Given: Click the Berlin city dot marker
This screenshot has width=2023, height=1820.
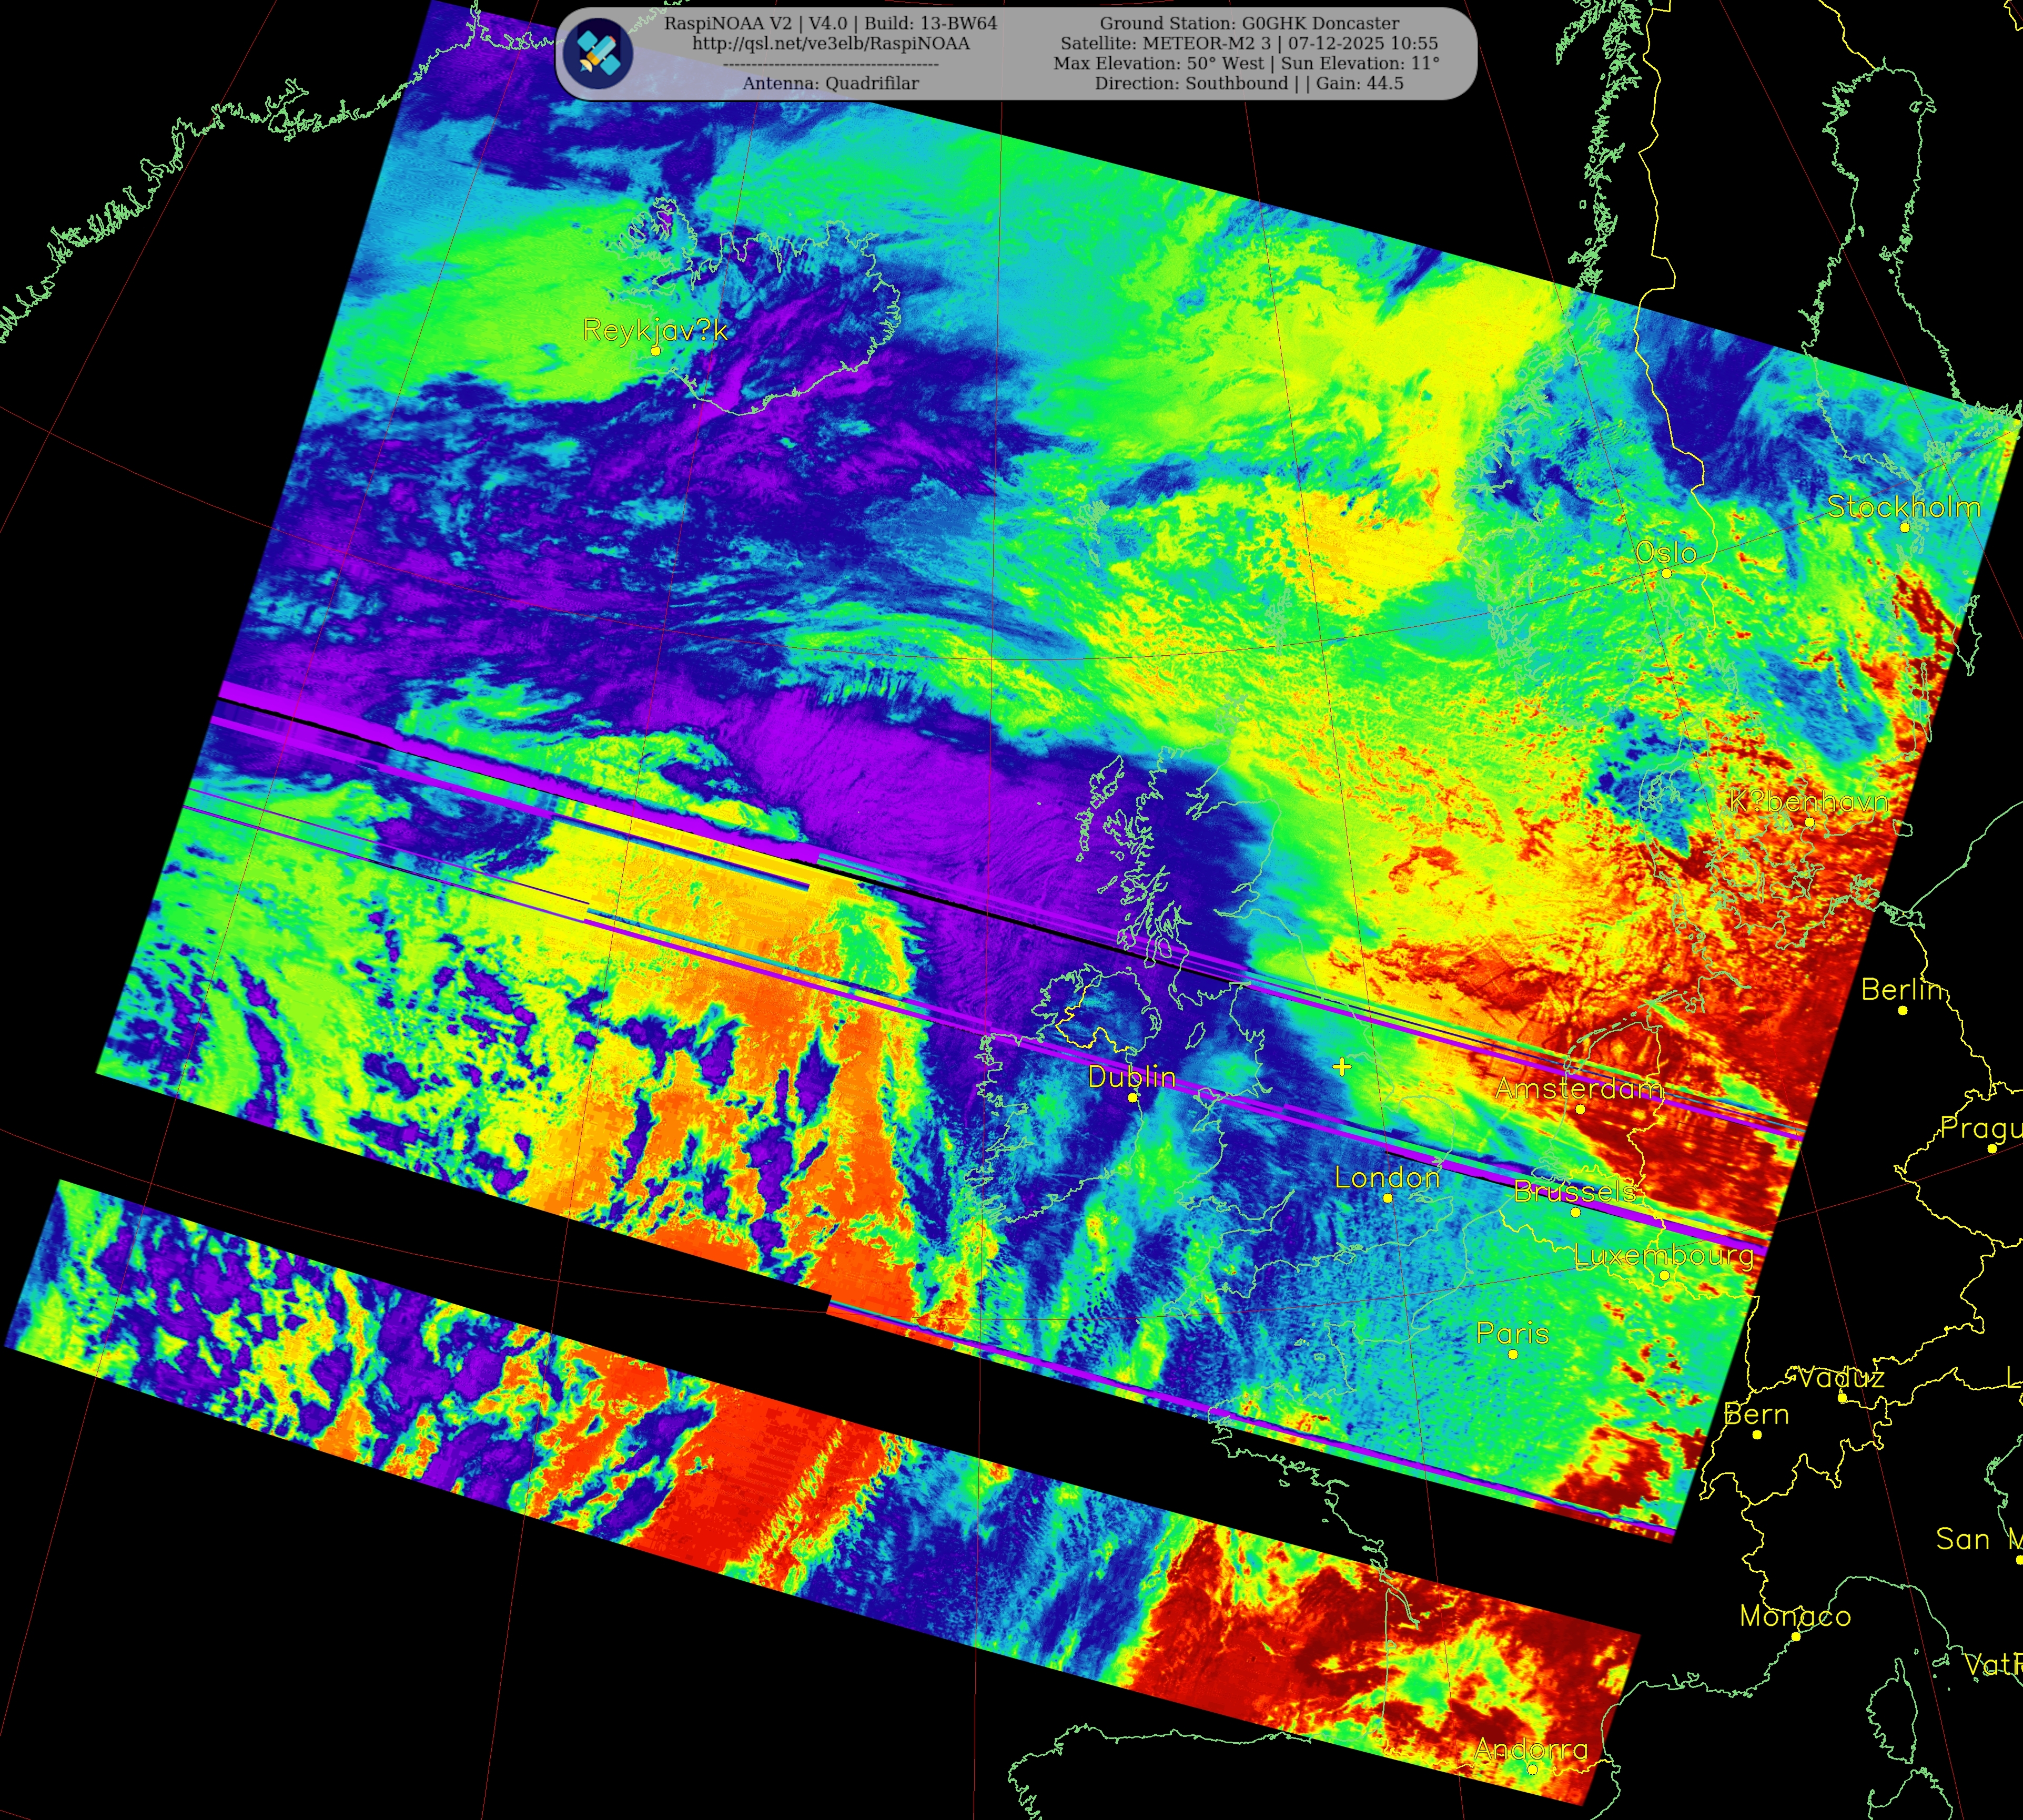Looking at the screenshot, I should (x=1903, y=1010).
